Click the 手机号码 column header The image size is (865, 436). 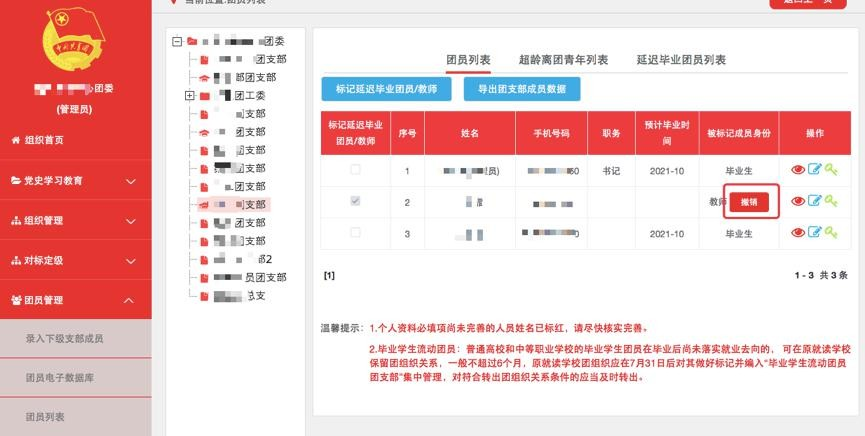click(551, 134)
